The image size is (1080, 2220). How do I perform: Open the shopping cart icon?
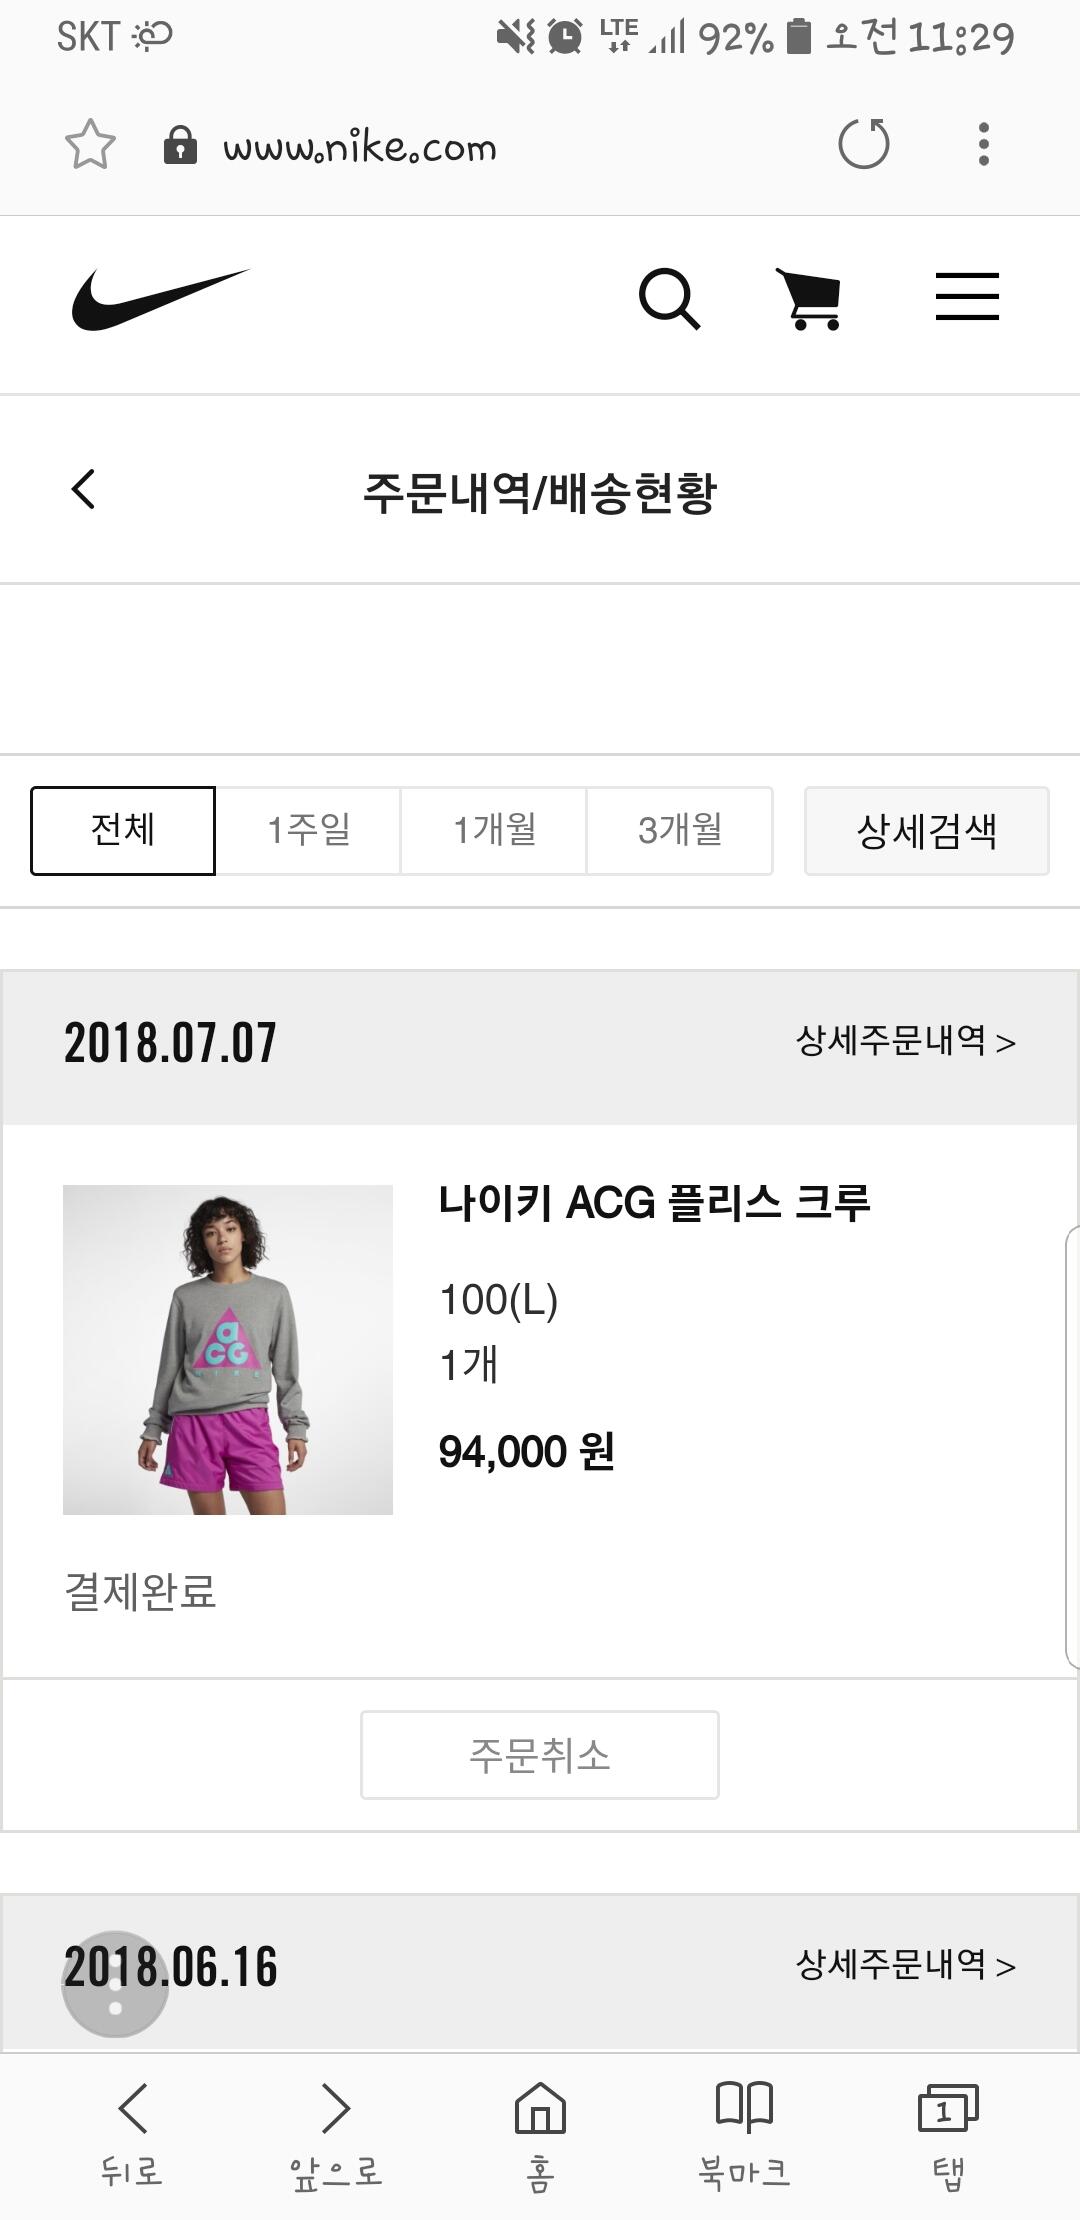click(809, 298)
